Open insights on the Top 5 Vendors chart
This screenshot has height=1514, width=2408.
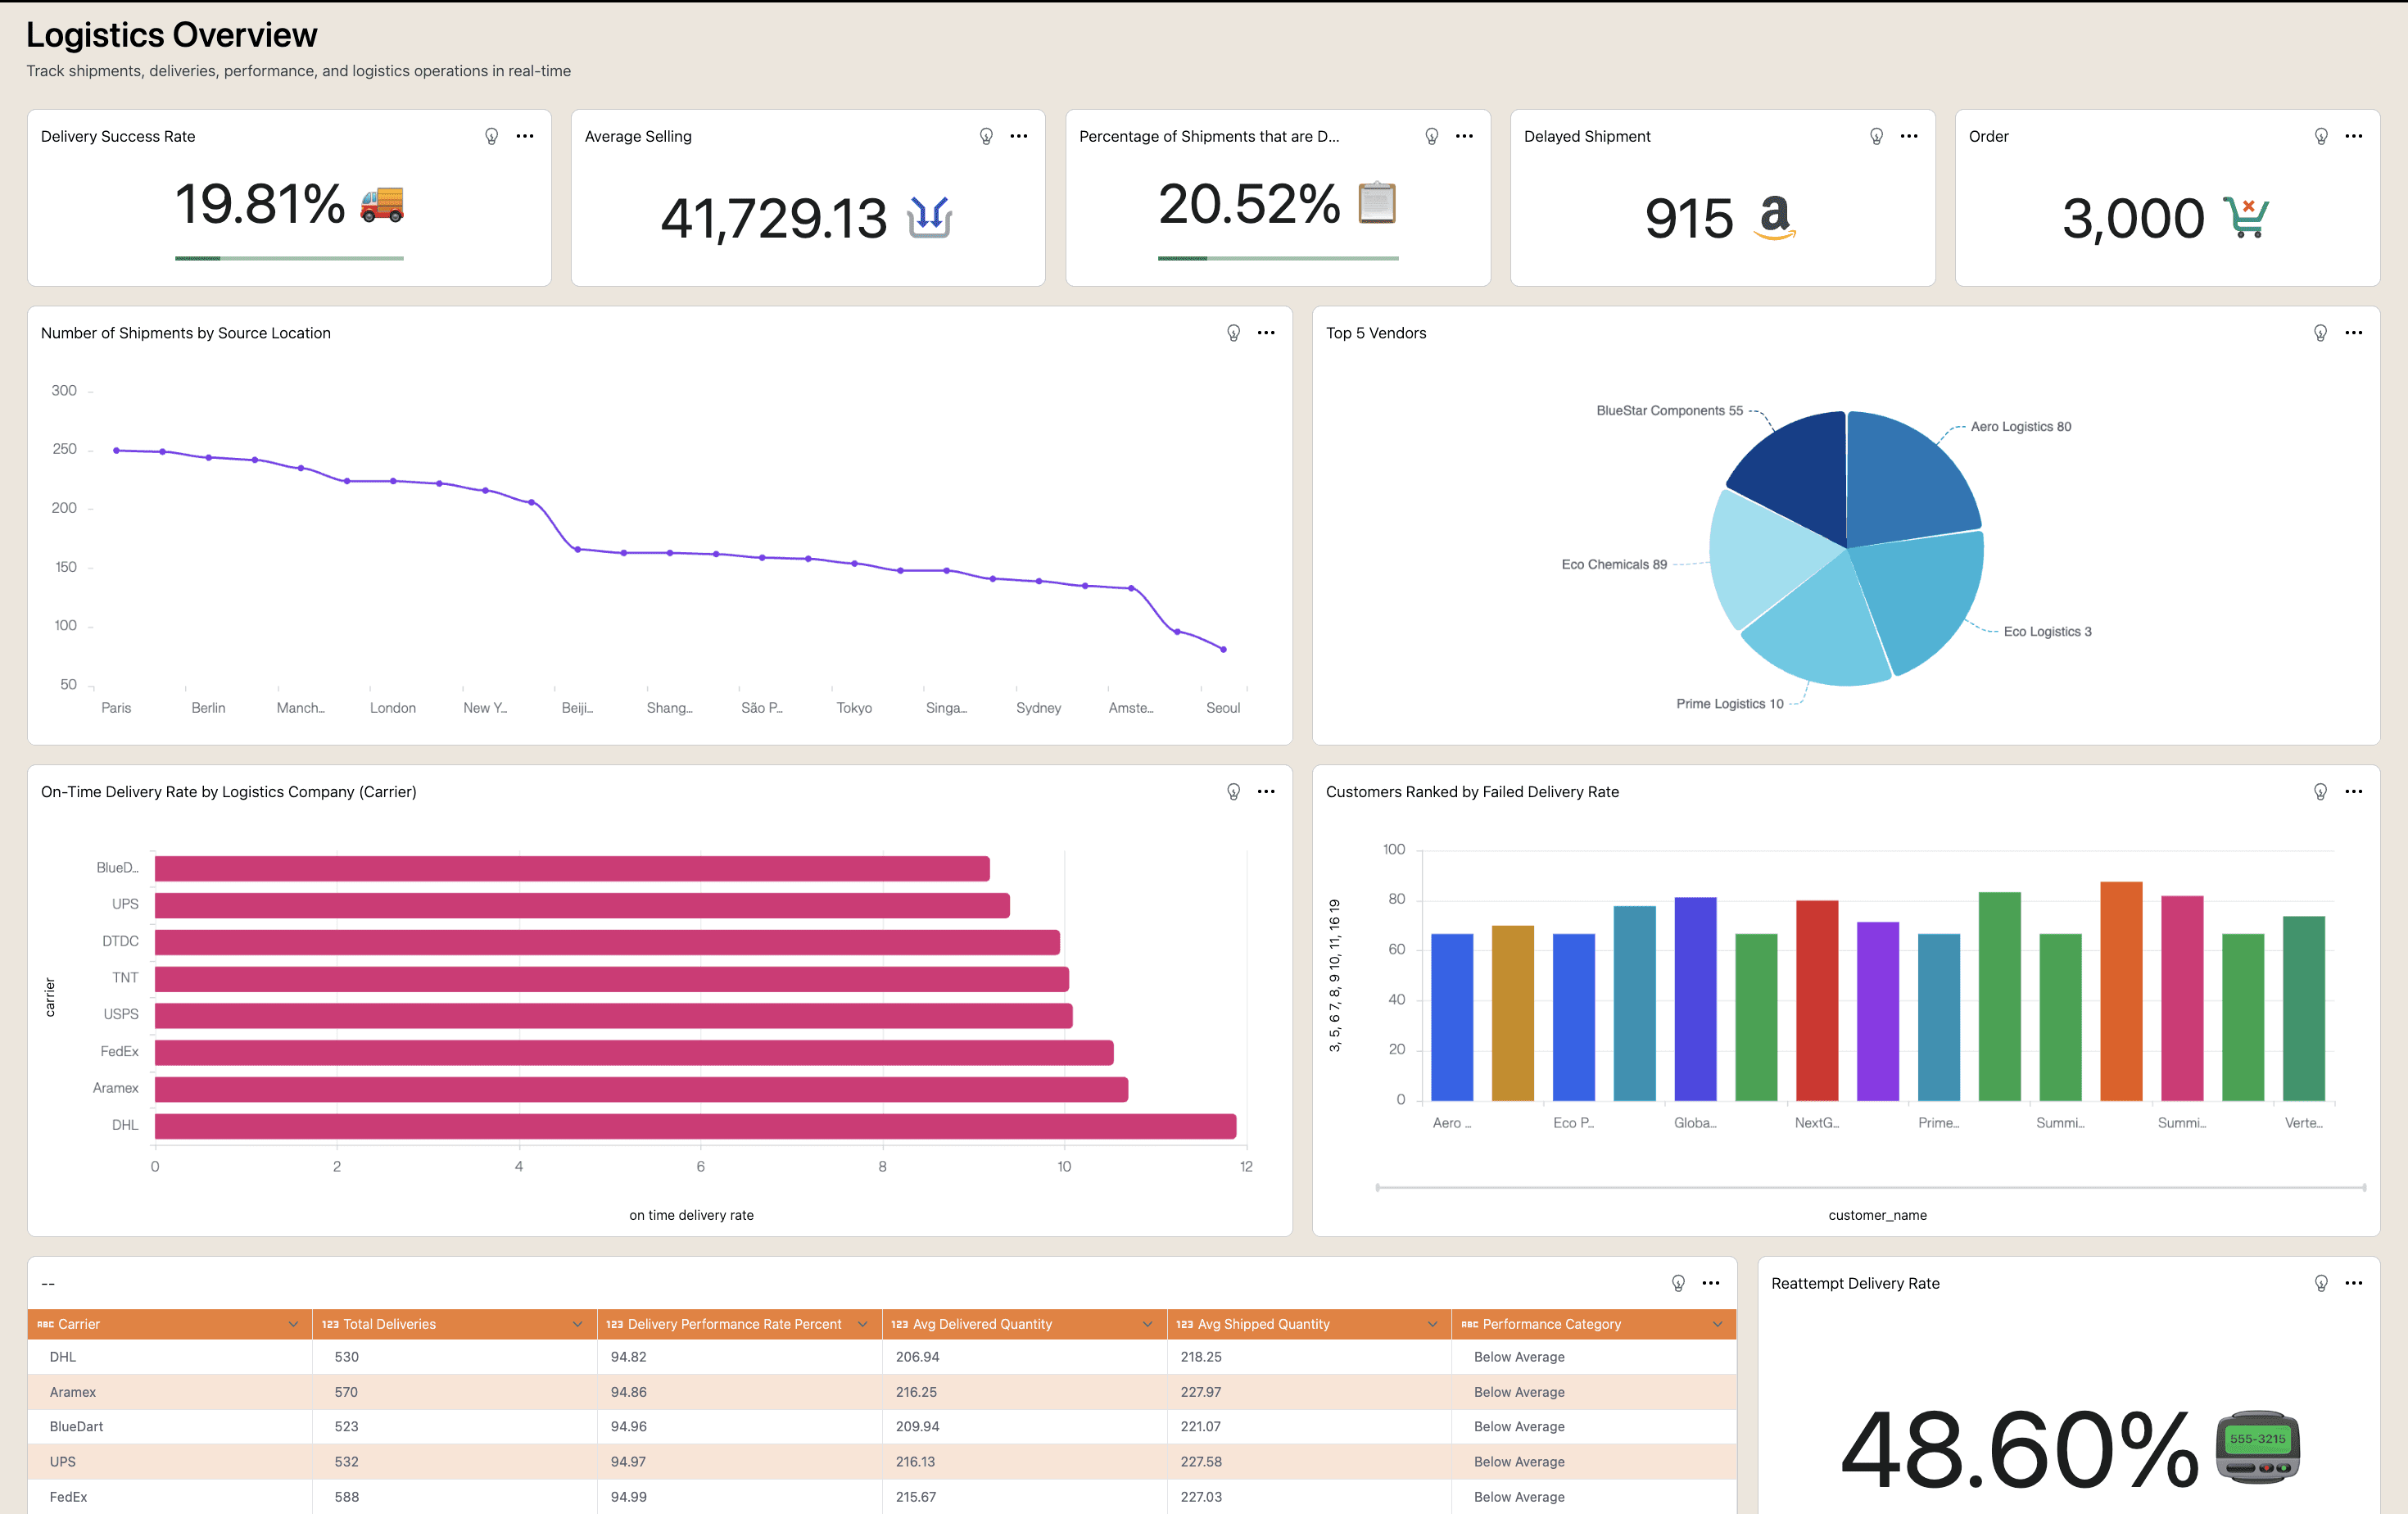pos(2320,333)
